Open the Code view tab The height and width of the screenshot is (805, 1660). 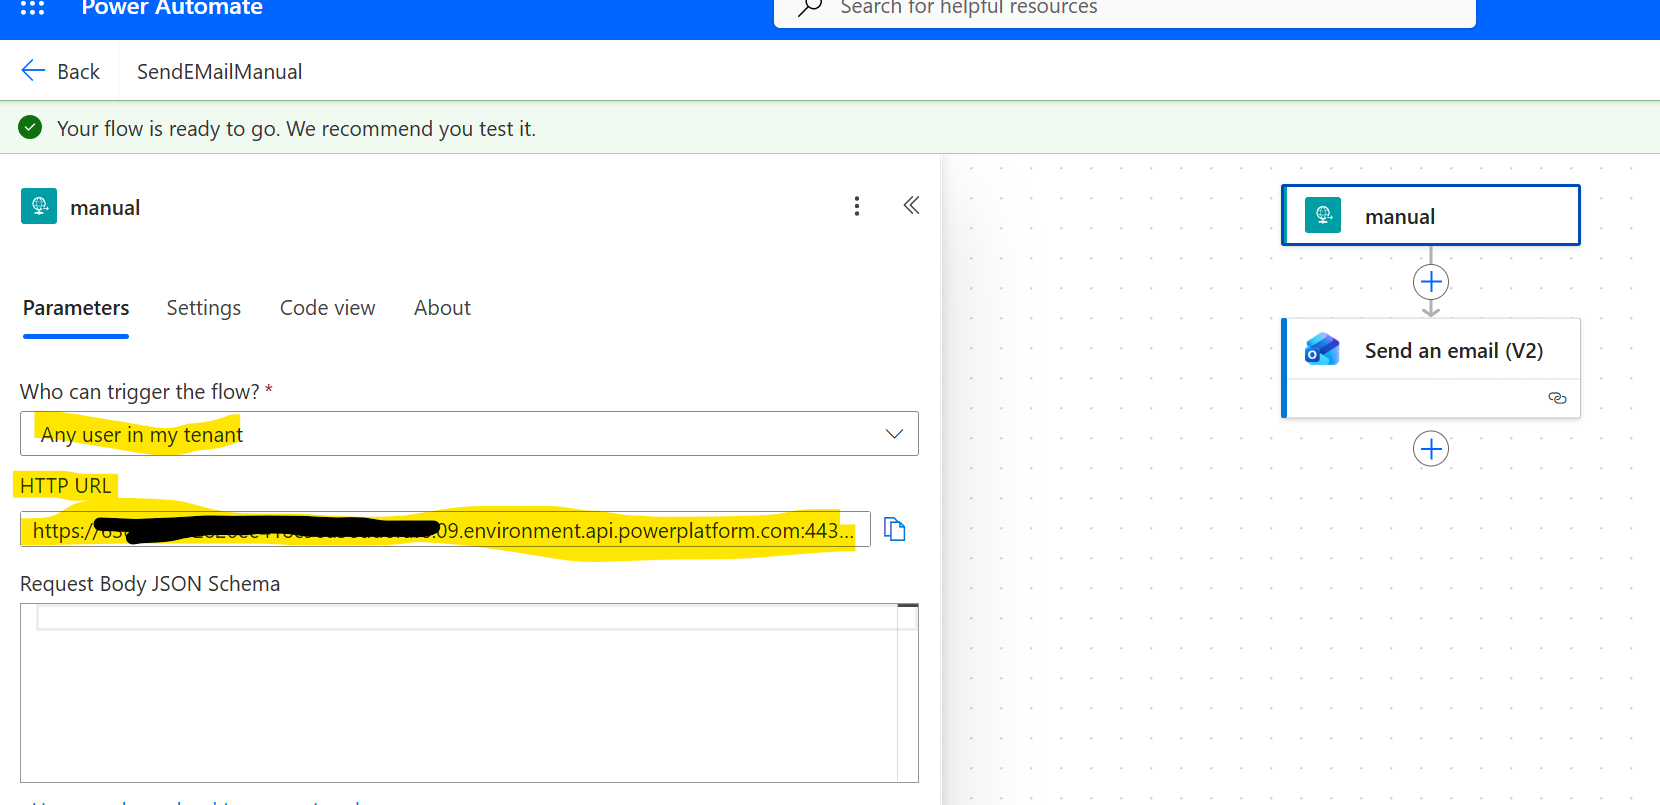coord(327,308)
